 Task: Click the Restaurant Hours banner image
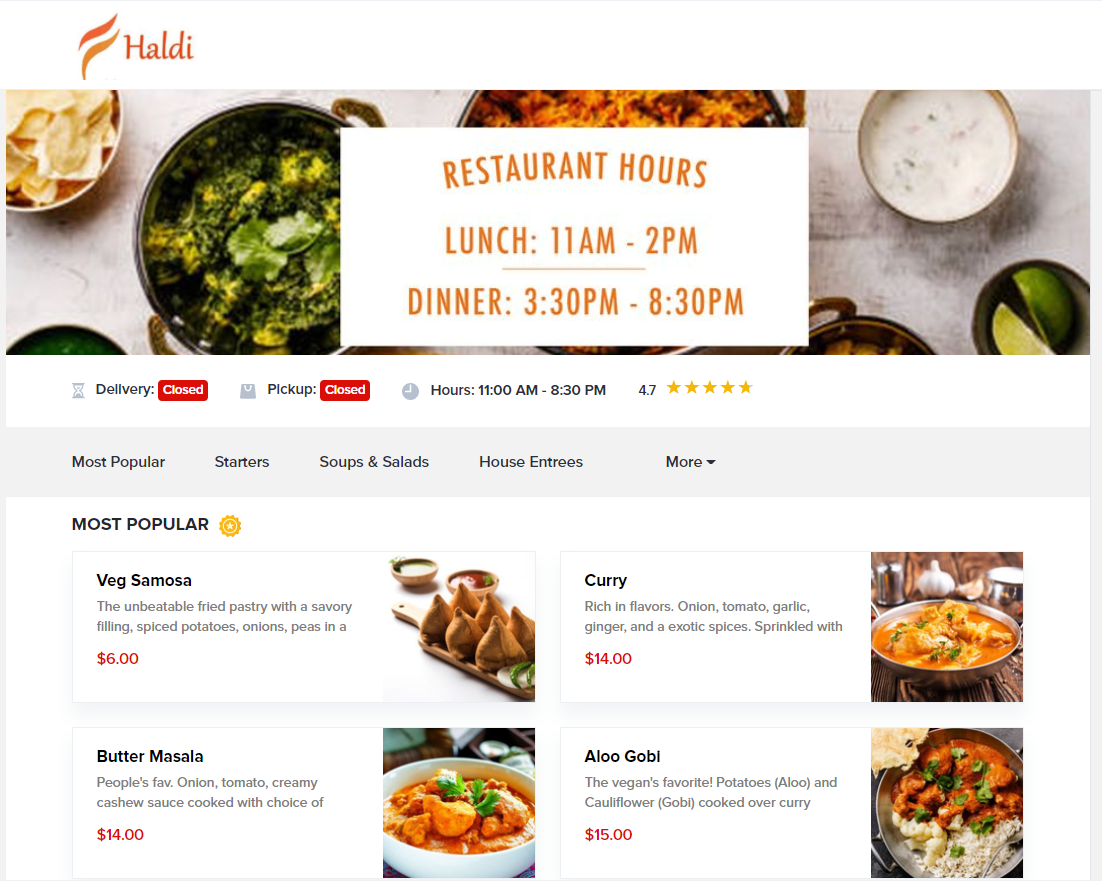(548, 222)
